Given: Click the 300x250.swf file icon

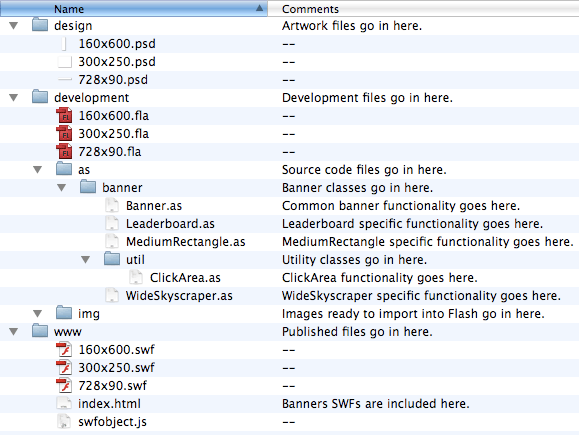Looking at the screenshot, I should click(64, 367).
